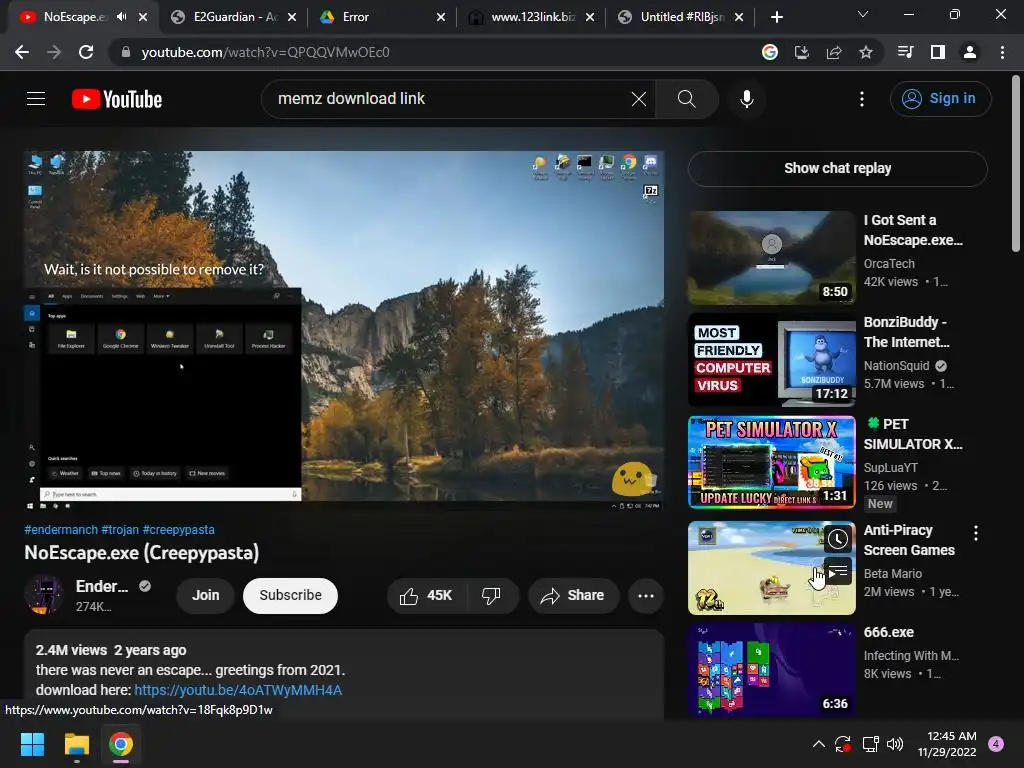Like the video with thumbs up
Viewport: 1024px width, 768px height.
(426, 596)
